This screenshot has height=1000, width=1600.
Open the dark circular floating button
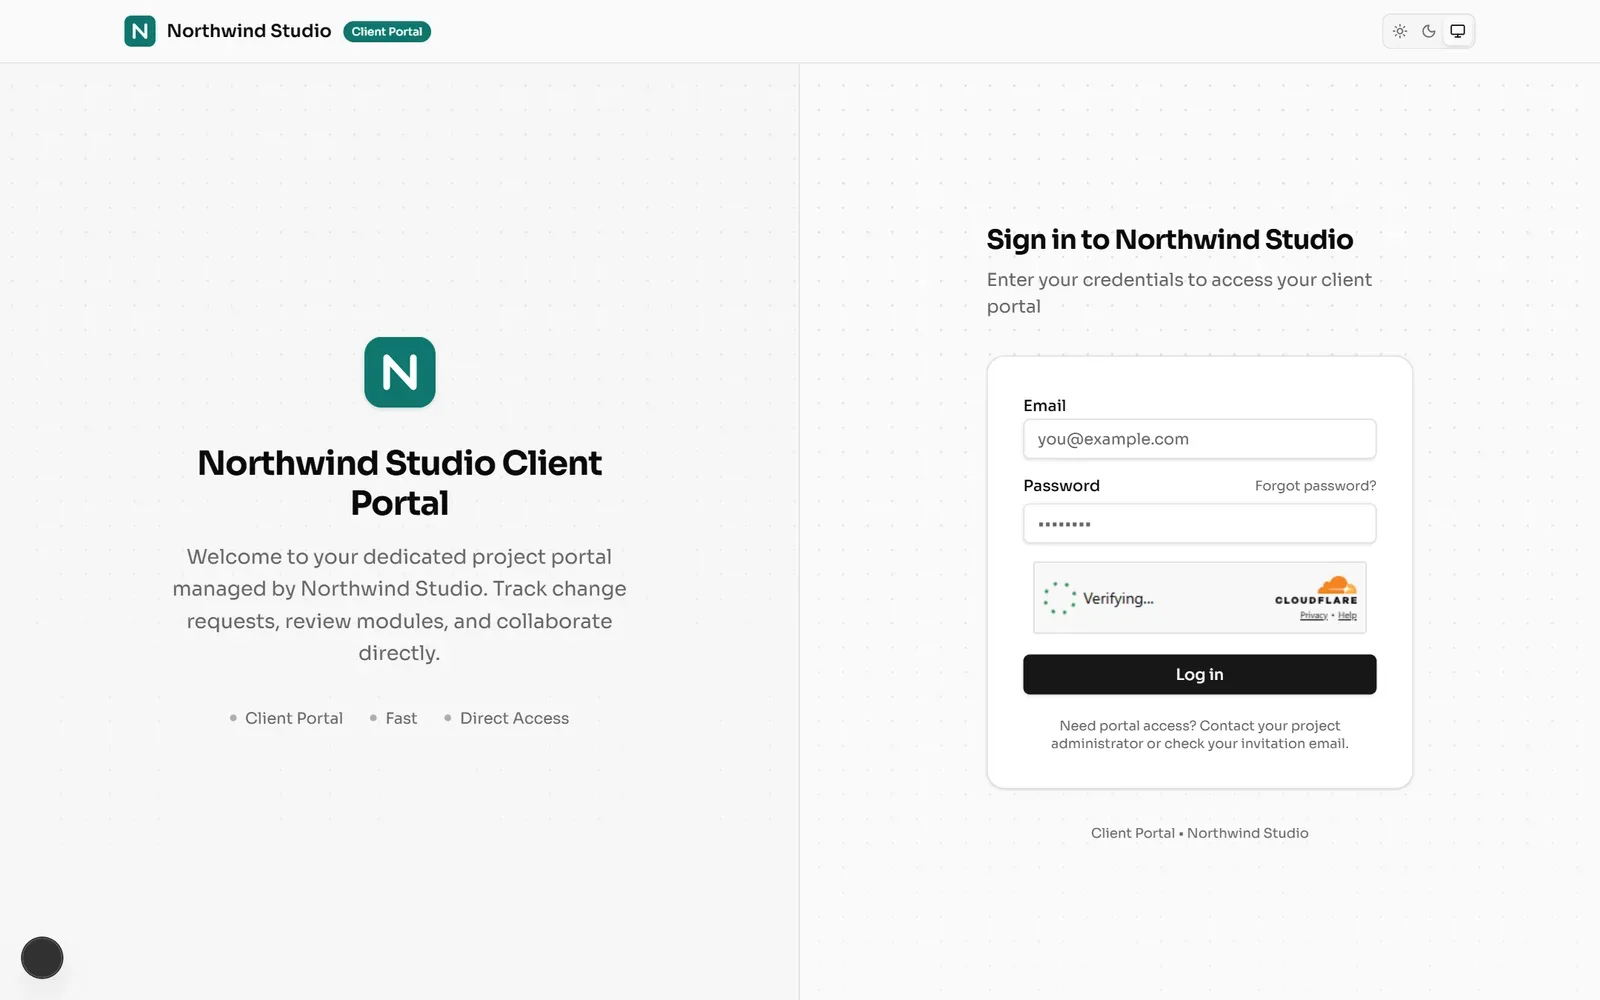42,958
